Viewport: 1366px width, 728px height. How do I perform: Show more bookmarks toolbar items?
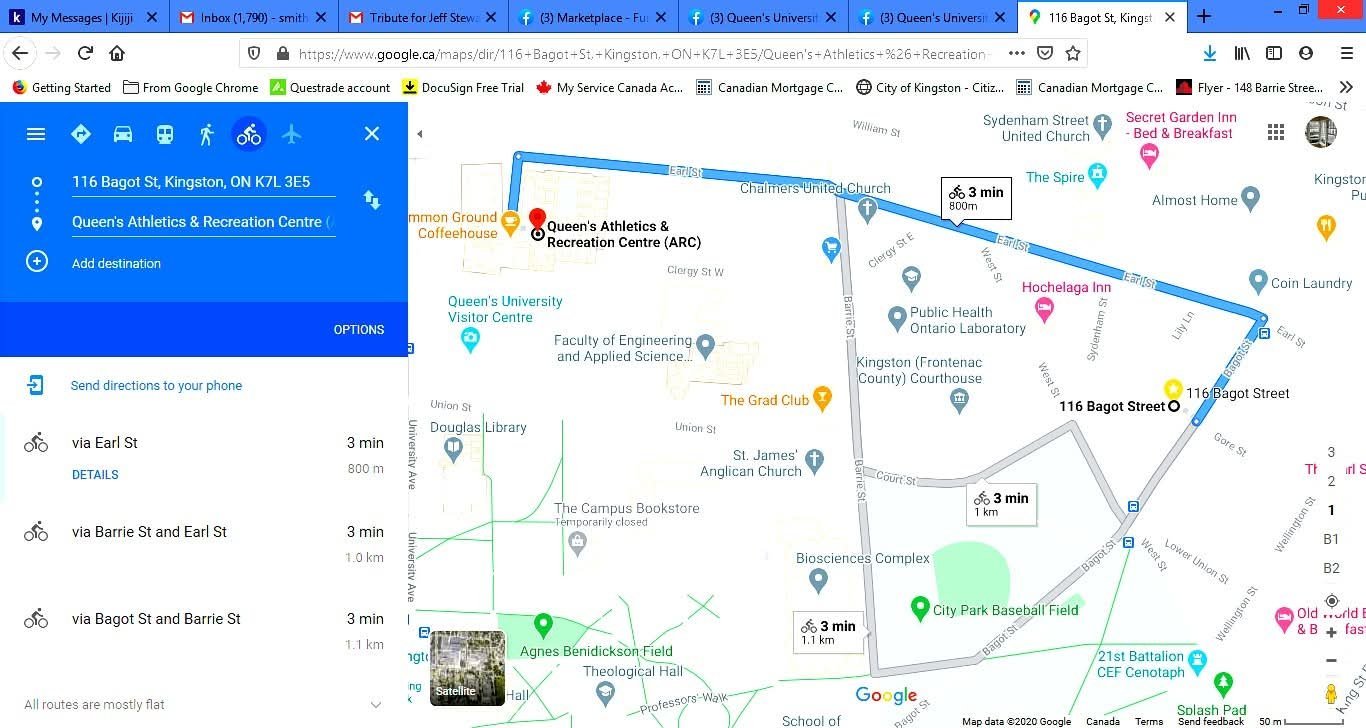coord(1346,87)
